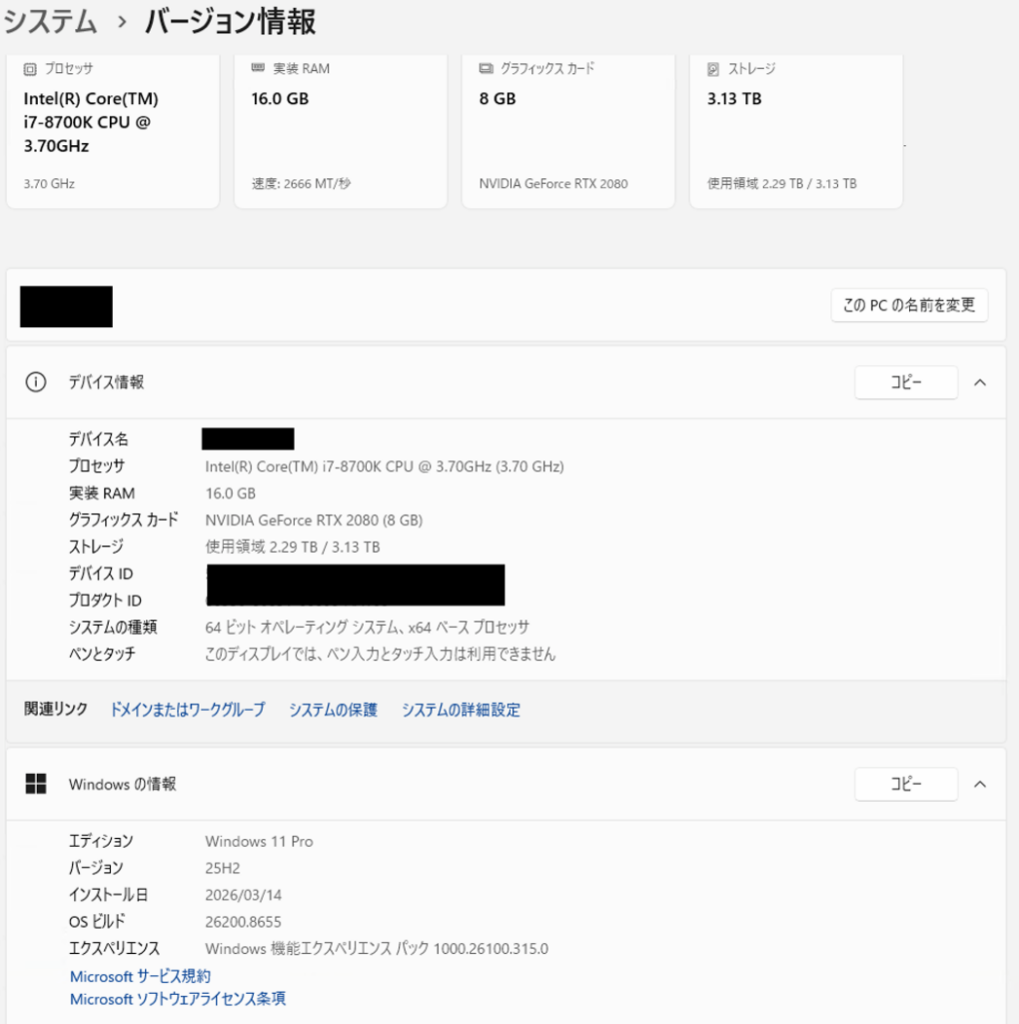This screenshot has width=1019, height=1024.
Task: Click 速度: 2666 MT/秒 in RAM card
Action: 301,184
